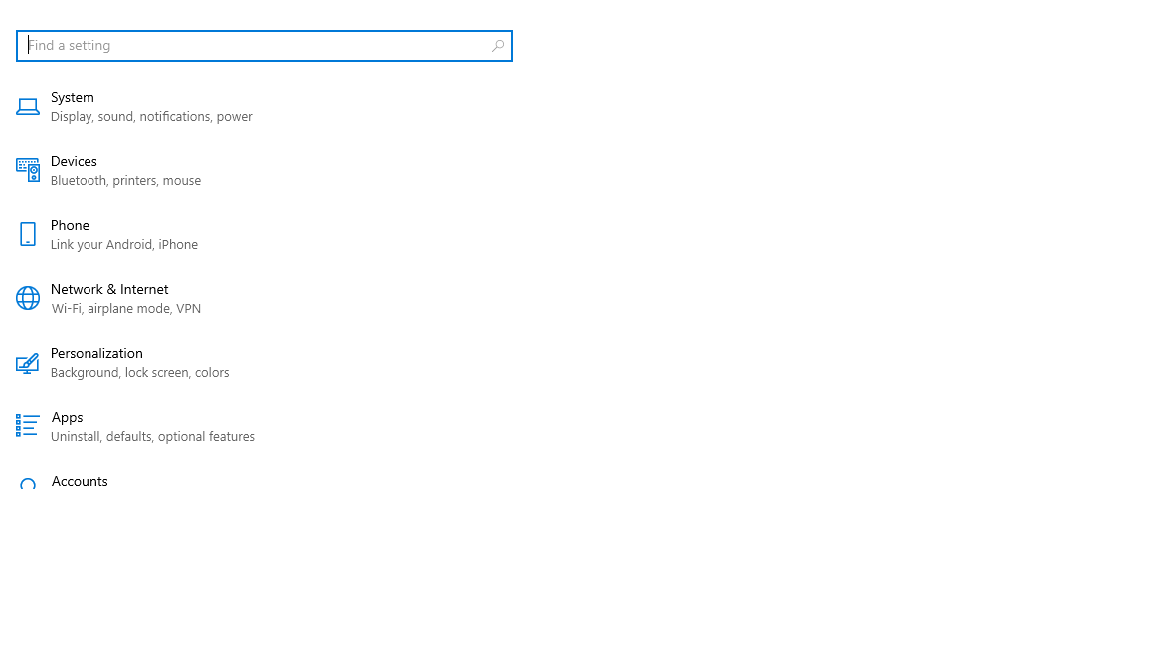Click the magnifier icon in the search box
The width and height of the screenshot is (1152, 648).
click(497, 46)
